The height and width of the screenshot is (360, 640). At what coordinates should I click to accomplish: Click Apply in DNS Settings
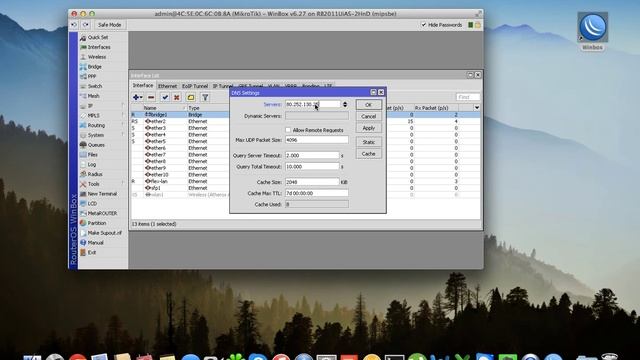coord(368,128)
